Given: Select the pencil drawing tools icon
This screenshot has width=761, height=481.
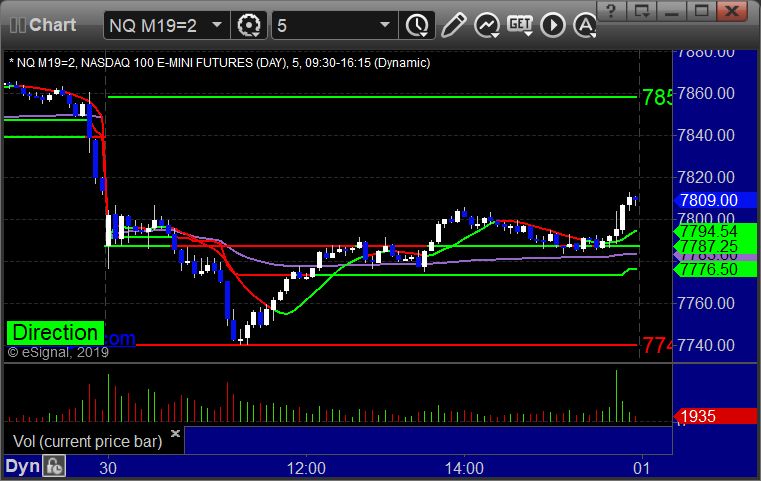Looking at the screenshot, I should click(x=454, y=25).
